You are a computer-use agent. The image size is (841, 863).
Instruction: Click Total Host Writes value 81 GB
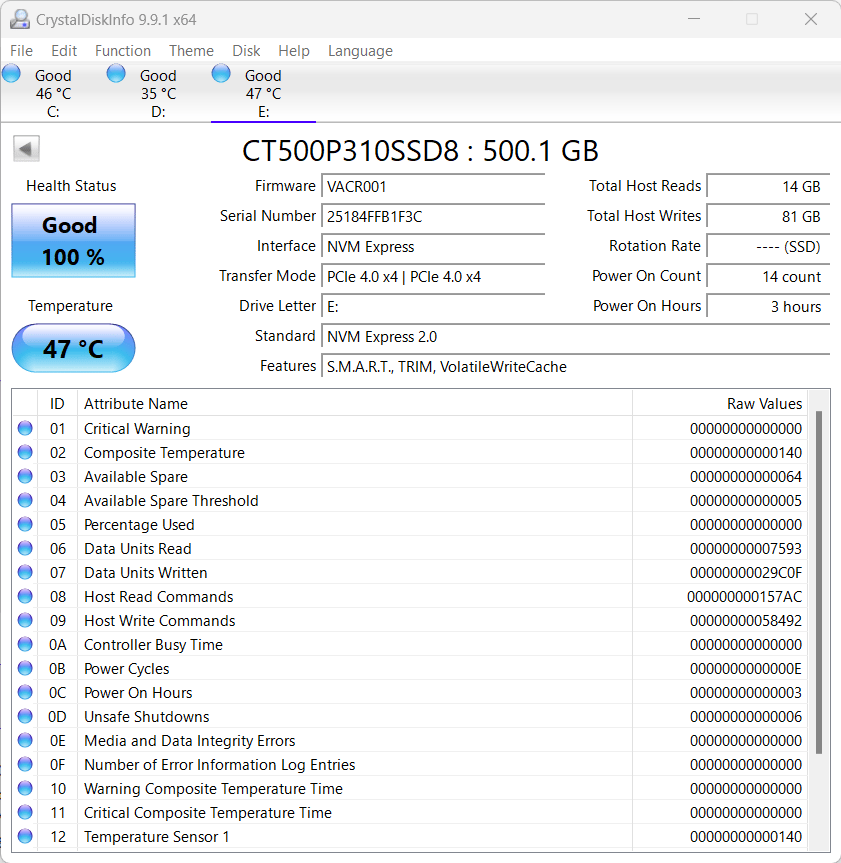768,216
